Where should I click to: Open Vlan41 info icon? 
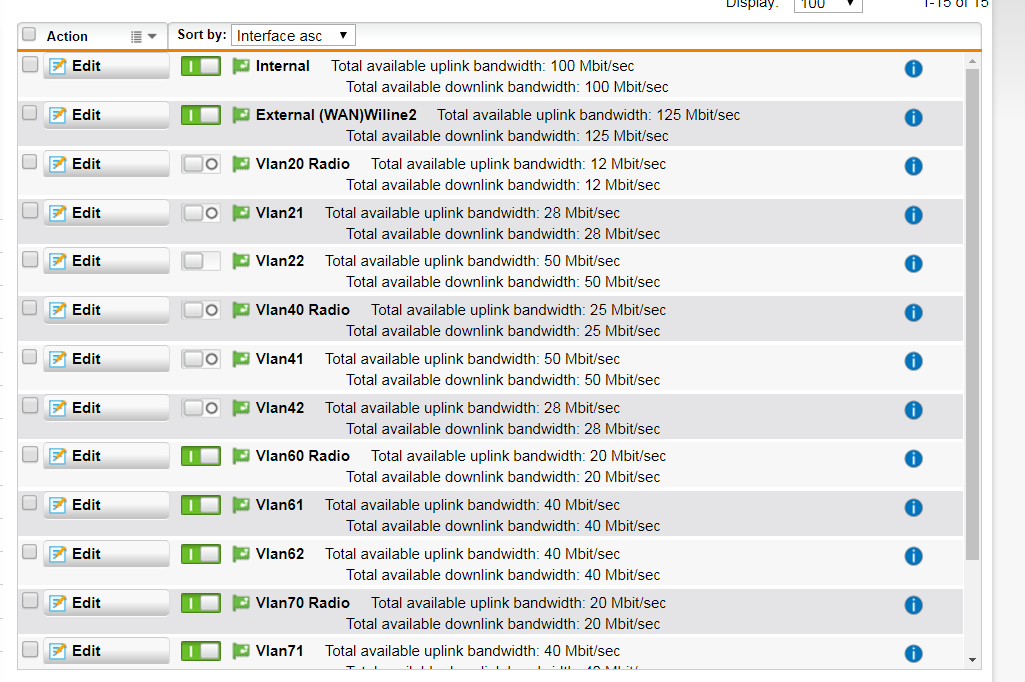point(913,361)
